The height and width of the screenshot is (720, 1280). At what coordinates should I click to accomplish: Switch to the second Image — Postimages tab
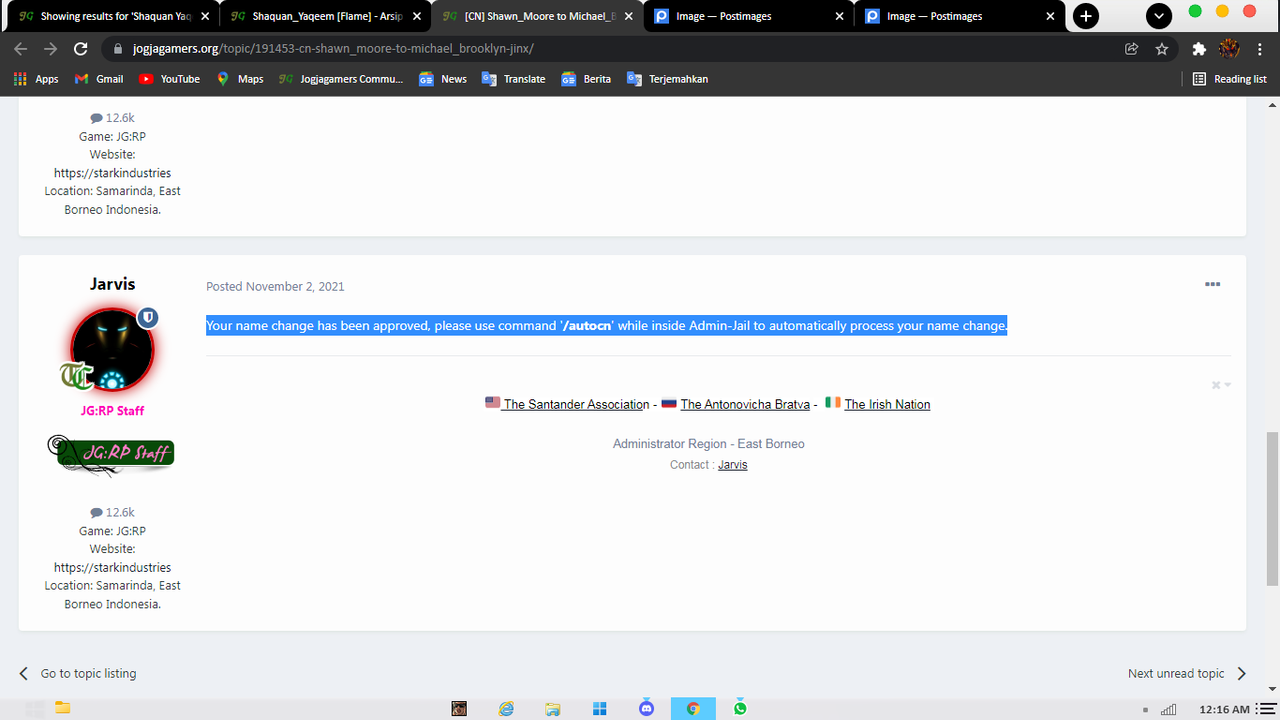coord(959,16)
